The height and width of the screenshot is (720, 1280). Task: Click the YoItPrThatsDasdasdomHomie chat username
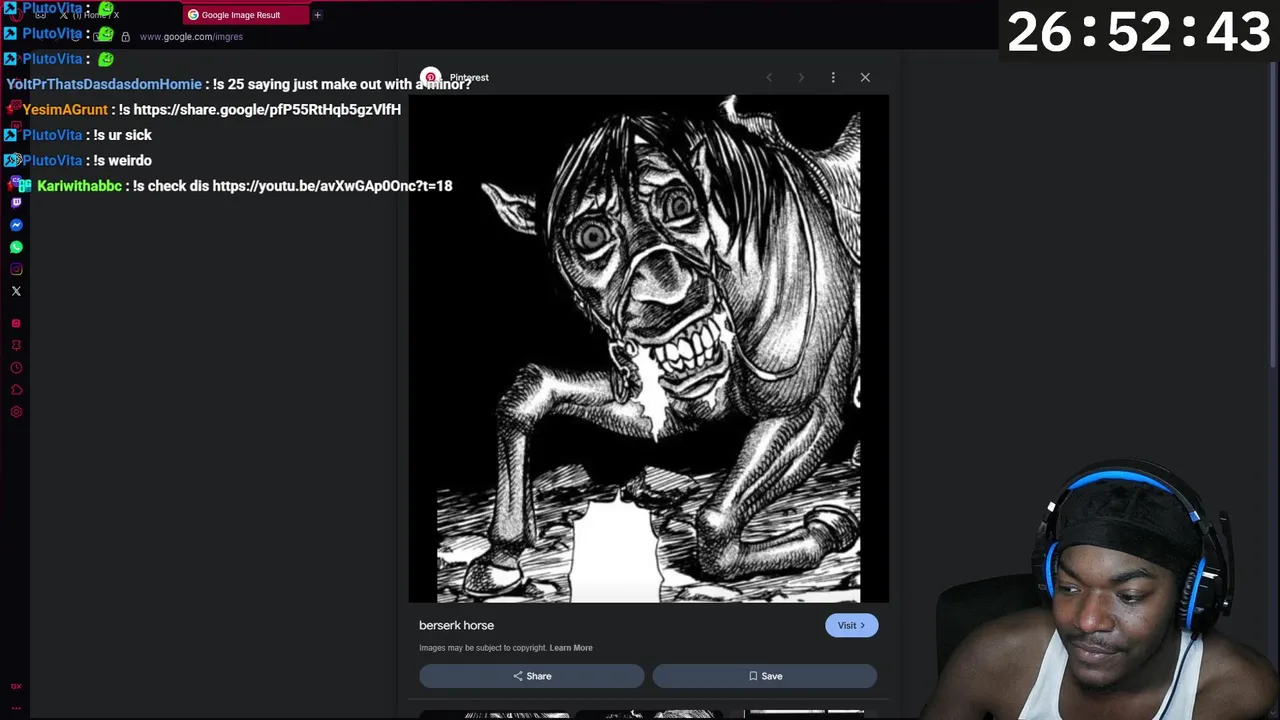click(104, 84)
